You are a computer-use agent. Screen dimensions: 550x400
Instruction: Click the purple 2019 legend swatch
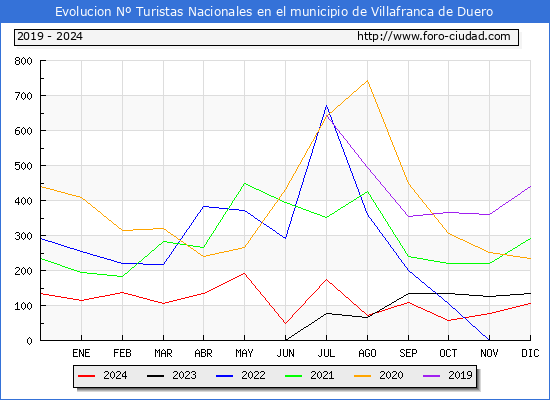[431, 376]
